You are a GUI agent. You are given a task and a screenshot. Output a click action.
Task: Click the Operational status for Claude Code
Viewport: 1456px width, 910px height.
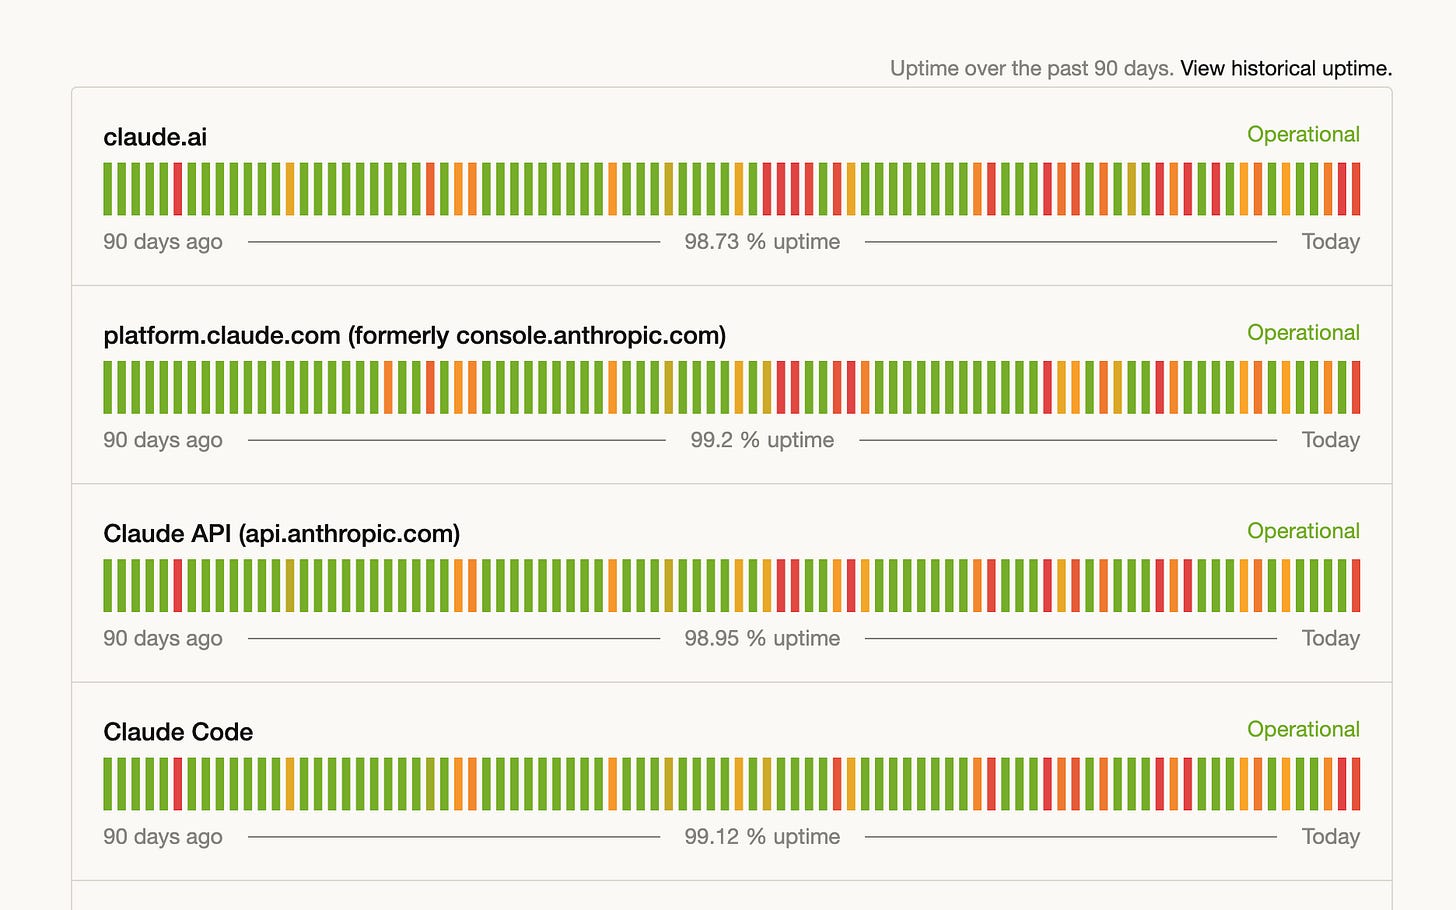[1303, 729]
